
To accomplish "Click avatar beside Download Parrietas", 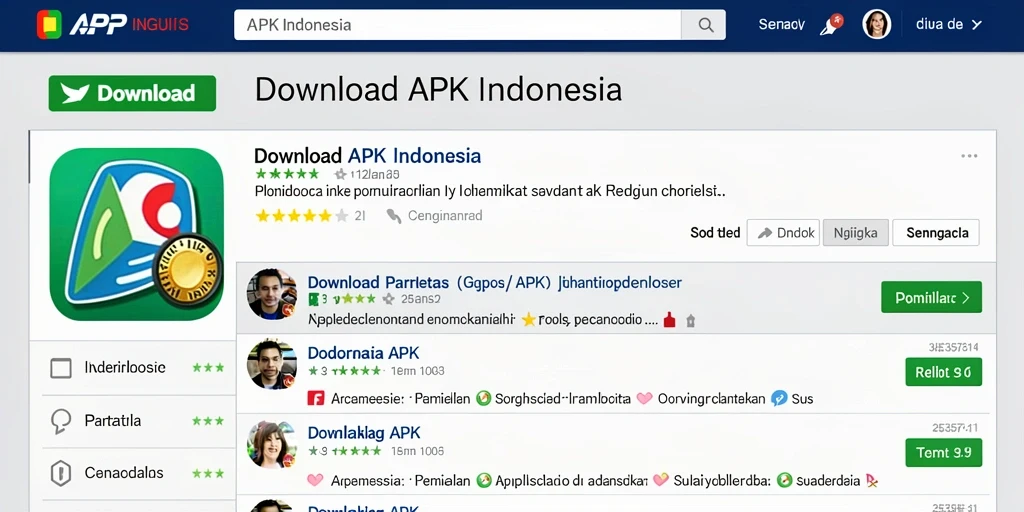I will [272, 294].
